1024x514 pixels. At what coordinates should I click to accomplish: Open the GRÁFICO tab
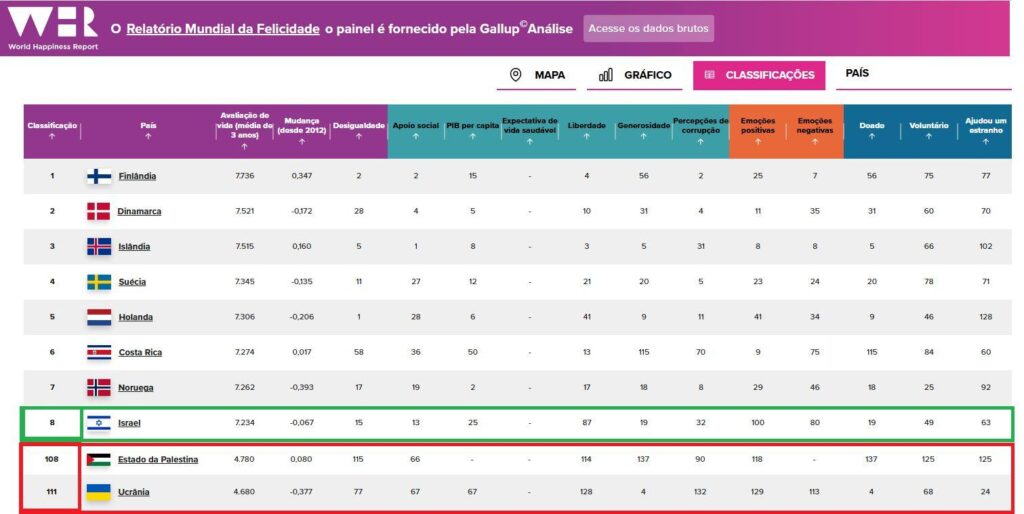(x=635, y=75)
